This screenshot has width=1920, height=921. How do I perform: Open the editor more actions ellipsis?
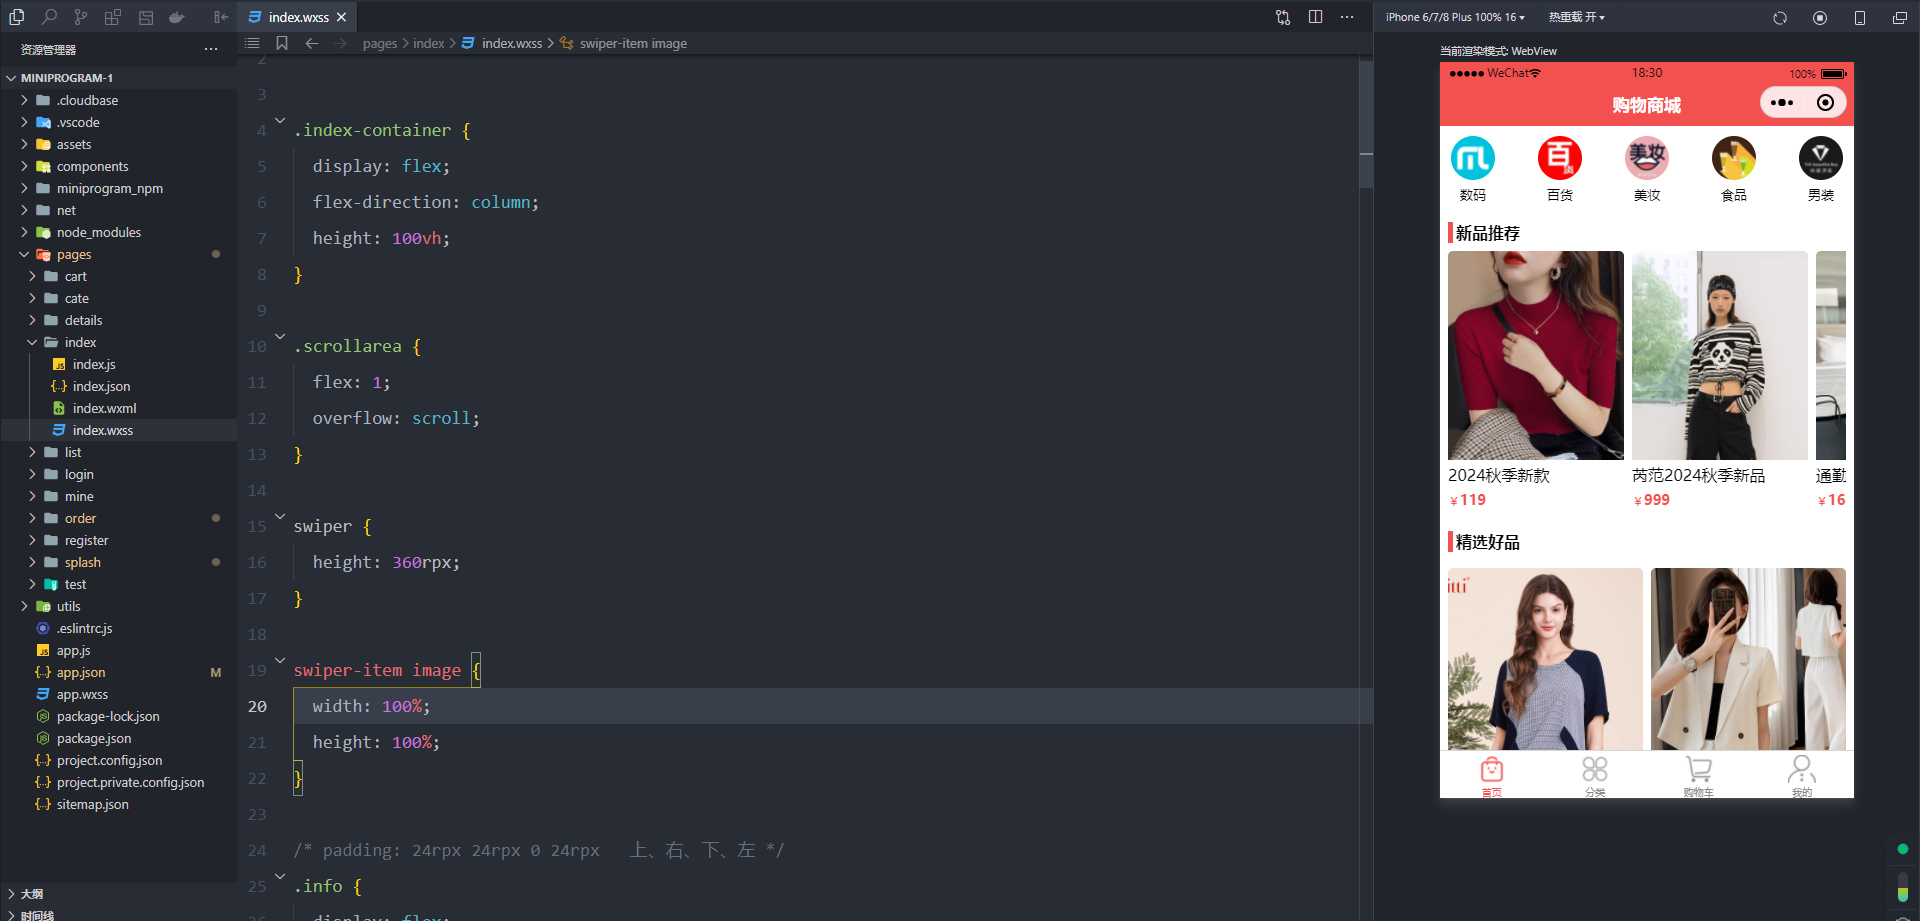tap(1347, 17)
